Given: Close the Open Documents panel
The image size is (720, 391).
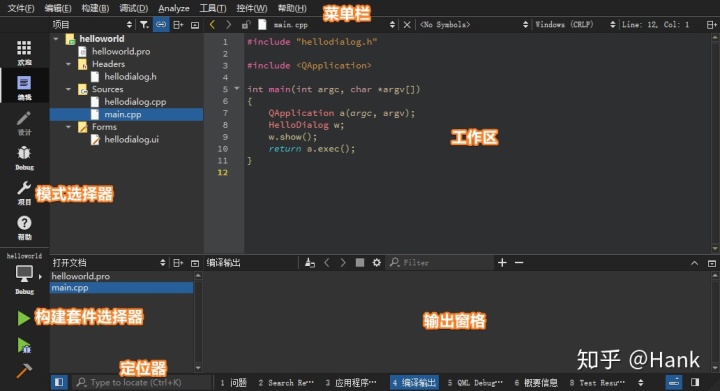Looking at the screenshot, I should (x=195, y=263).
